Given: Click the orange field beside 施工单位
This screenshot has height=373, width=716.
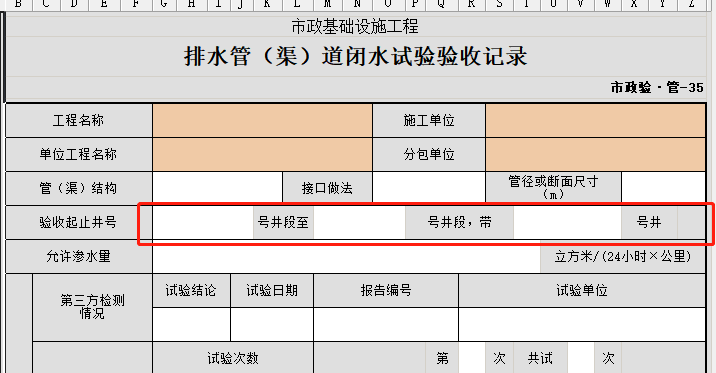Looking at the screenshot, I should click(595, 121).
